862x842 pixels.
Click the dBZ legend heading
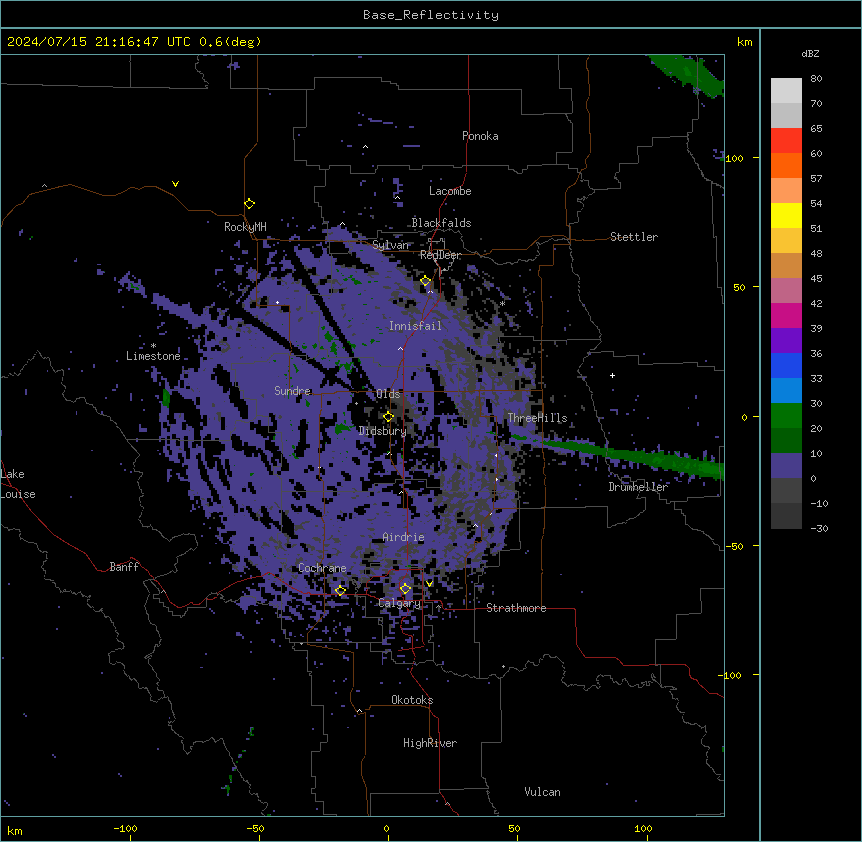click(x=810, y=54)
